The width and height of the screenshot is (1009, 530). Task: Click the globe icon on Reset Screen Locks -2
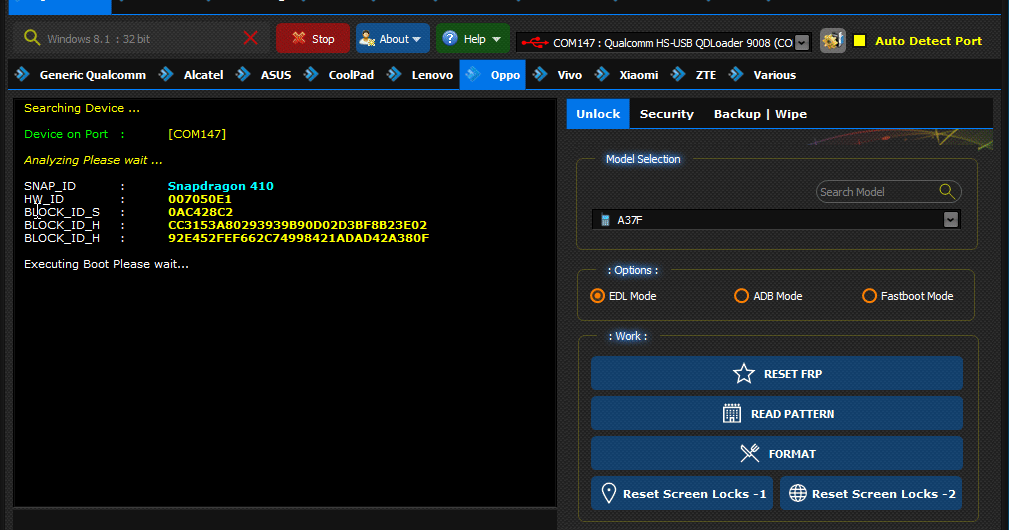tap(798, 493)
